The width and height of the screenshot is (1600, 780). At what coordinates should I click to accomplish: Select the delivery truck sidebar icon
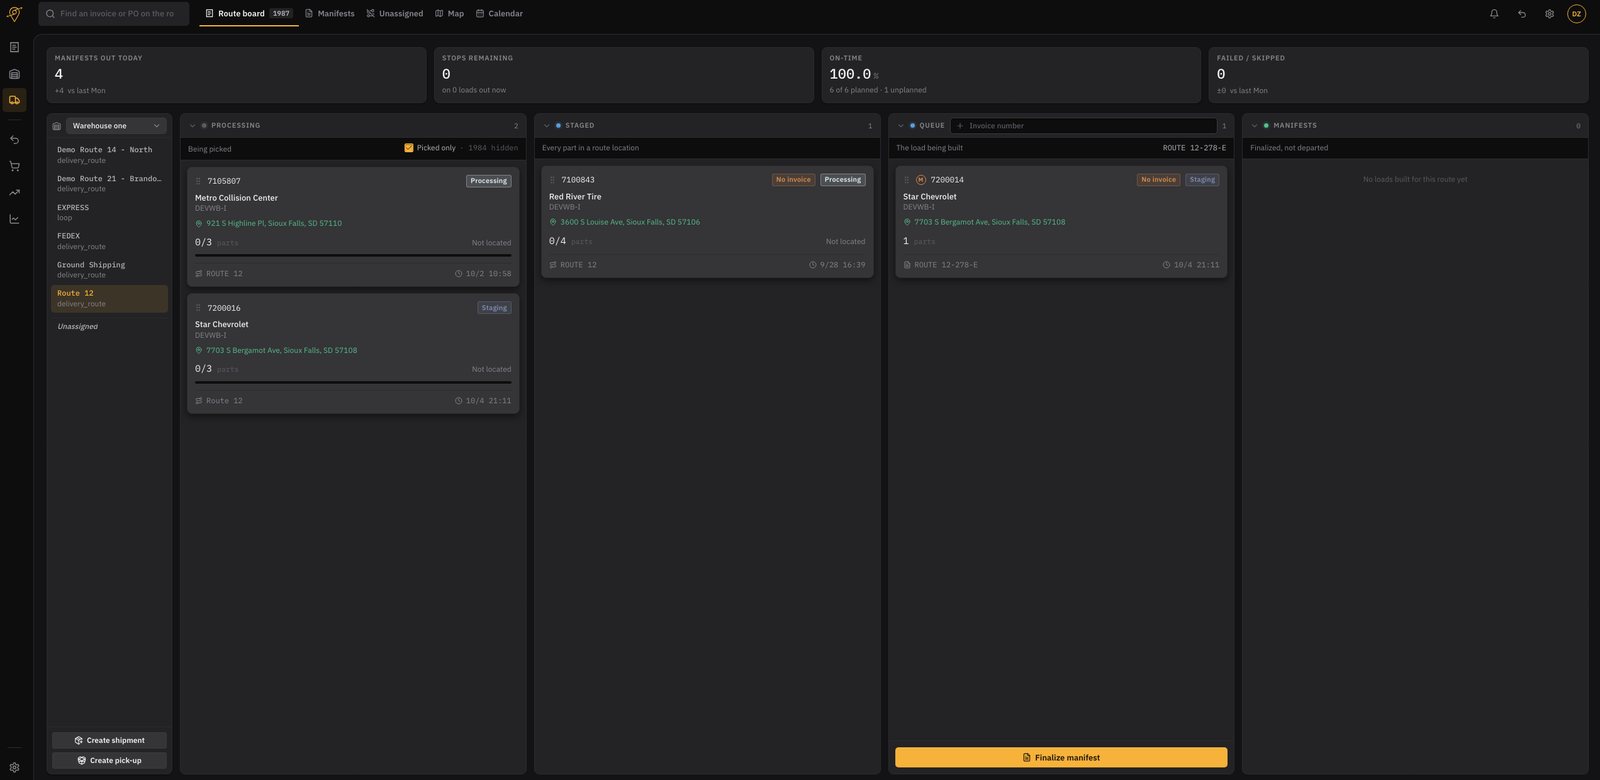[x=14, y=100]
